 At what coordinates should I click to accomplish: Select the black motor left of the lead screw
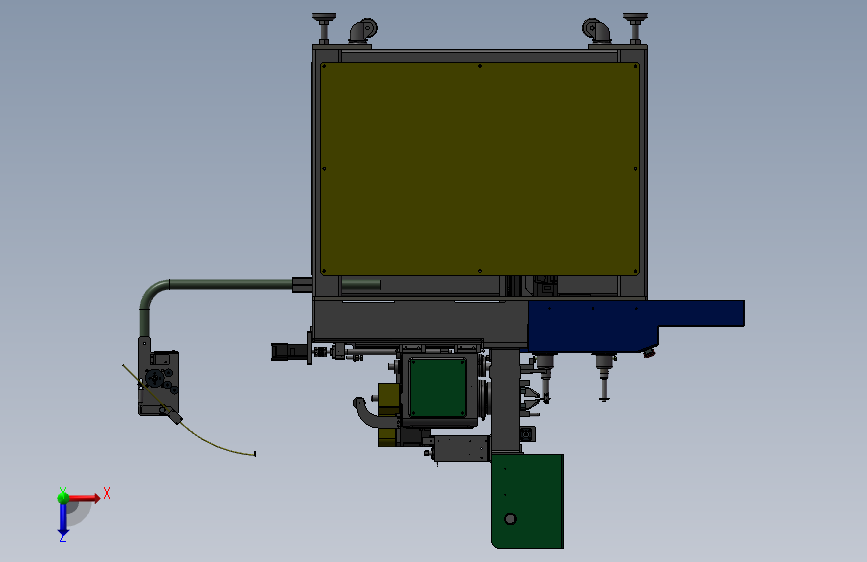[290, 352]
